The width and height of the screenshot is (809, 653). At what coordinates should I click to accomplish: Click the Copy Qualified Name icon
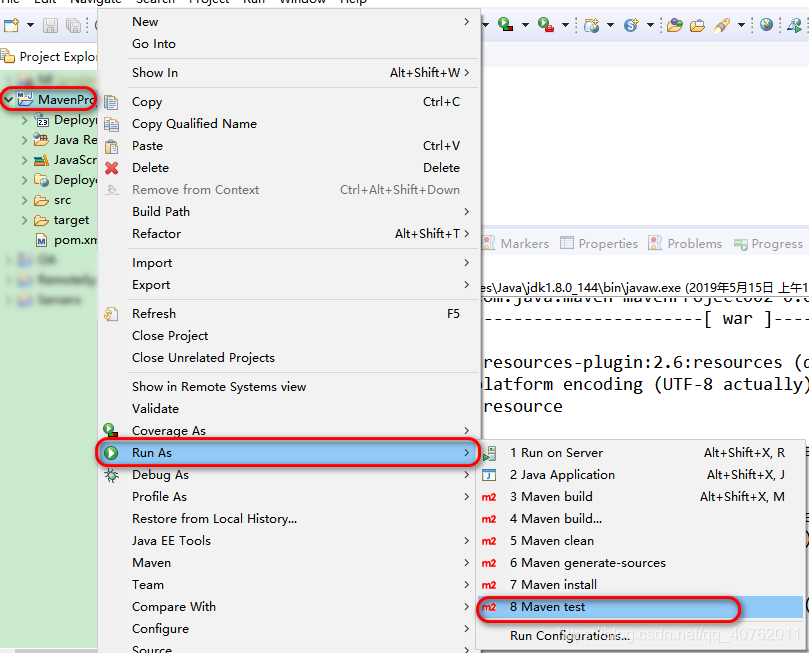(111, 124)
